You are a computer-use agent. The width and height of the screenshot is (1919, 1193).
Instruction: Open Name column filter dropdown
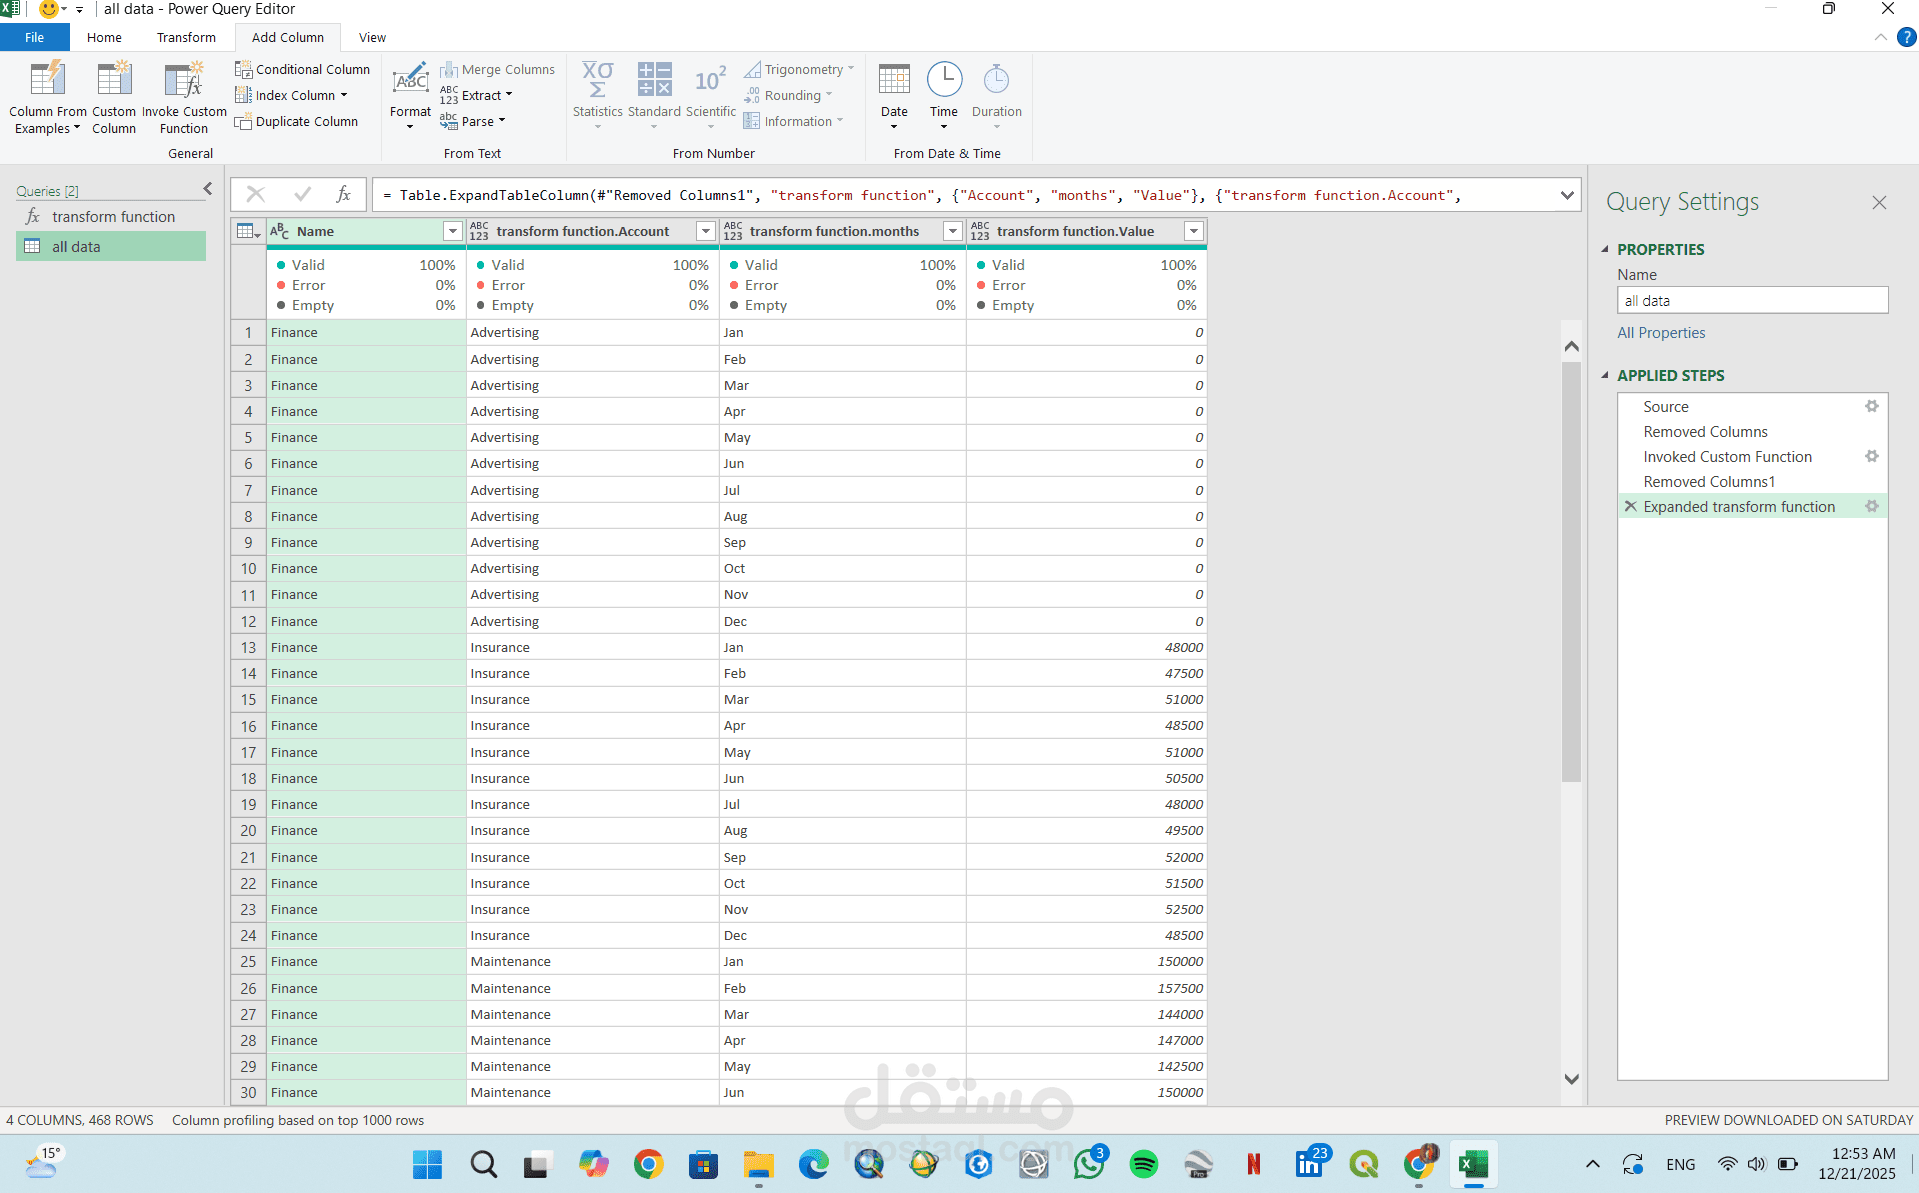[452, 231]
